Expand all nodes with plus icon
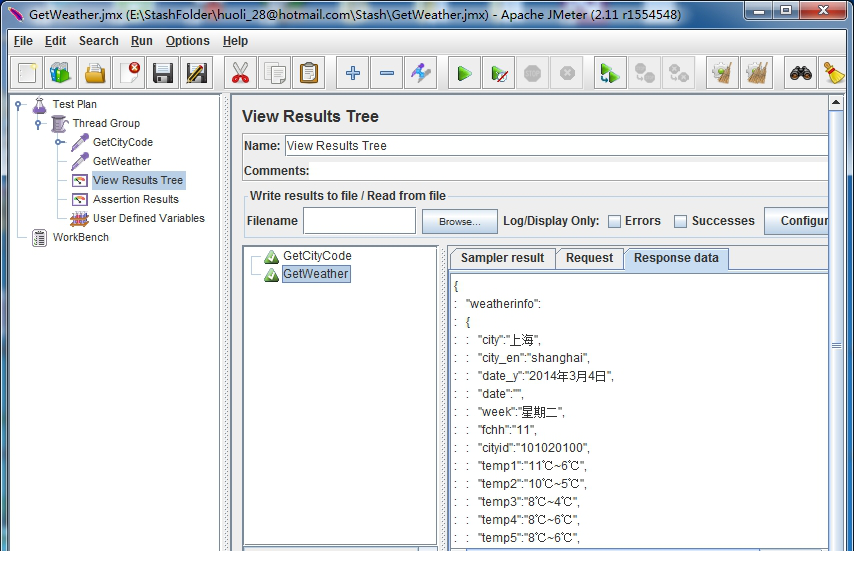The width and height of the screenshot is (854, 573). point(352,73)
